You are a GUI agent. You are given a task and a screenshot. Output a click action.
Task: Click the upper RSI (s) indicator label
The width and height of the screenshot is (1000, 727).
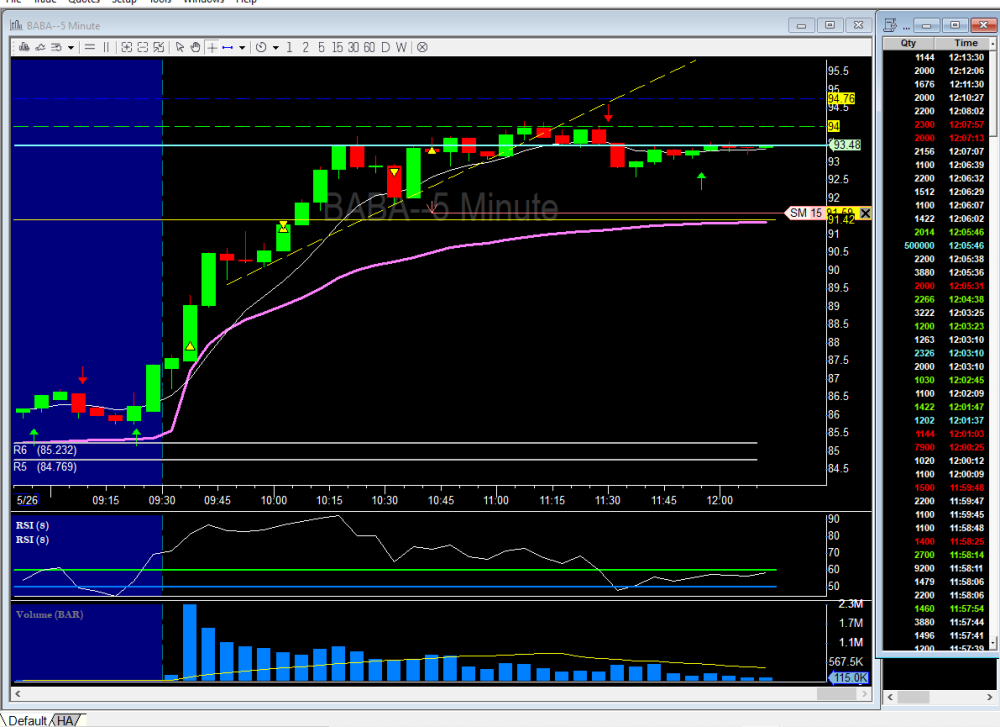click(32, 525)
